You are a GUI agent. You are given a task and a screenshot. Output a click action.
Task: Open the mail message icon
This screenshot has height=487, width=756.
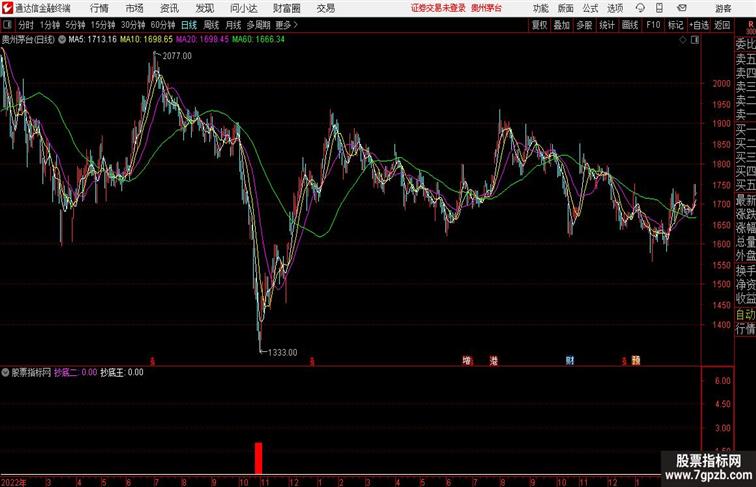(682, 8)
